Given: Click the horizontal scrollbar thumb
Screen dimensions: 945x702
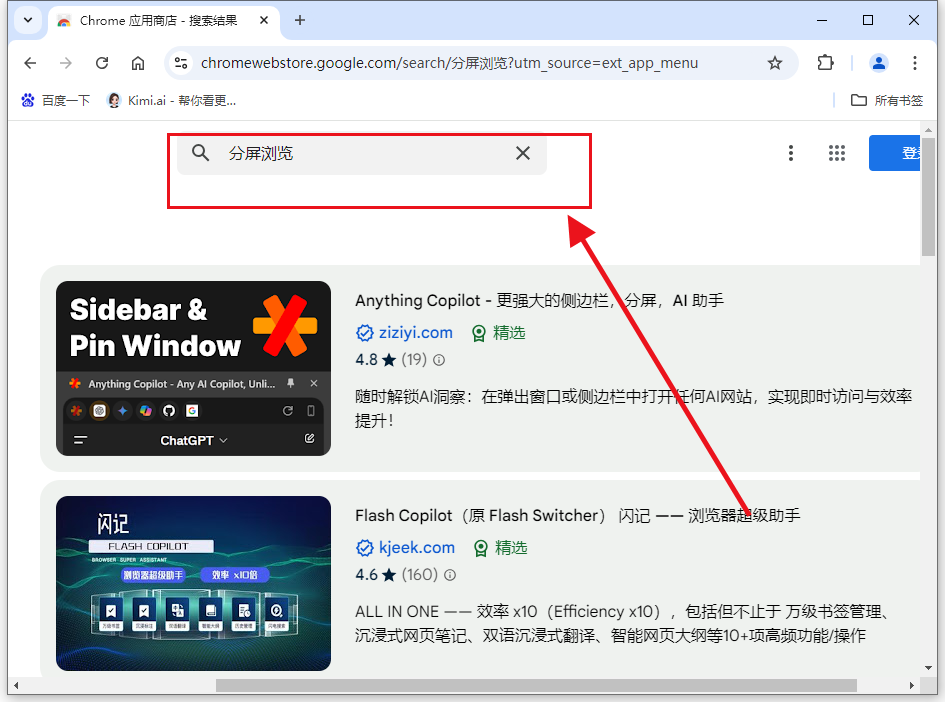Looking at the screenshot, I should tap(536, 686).
